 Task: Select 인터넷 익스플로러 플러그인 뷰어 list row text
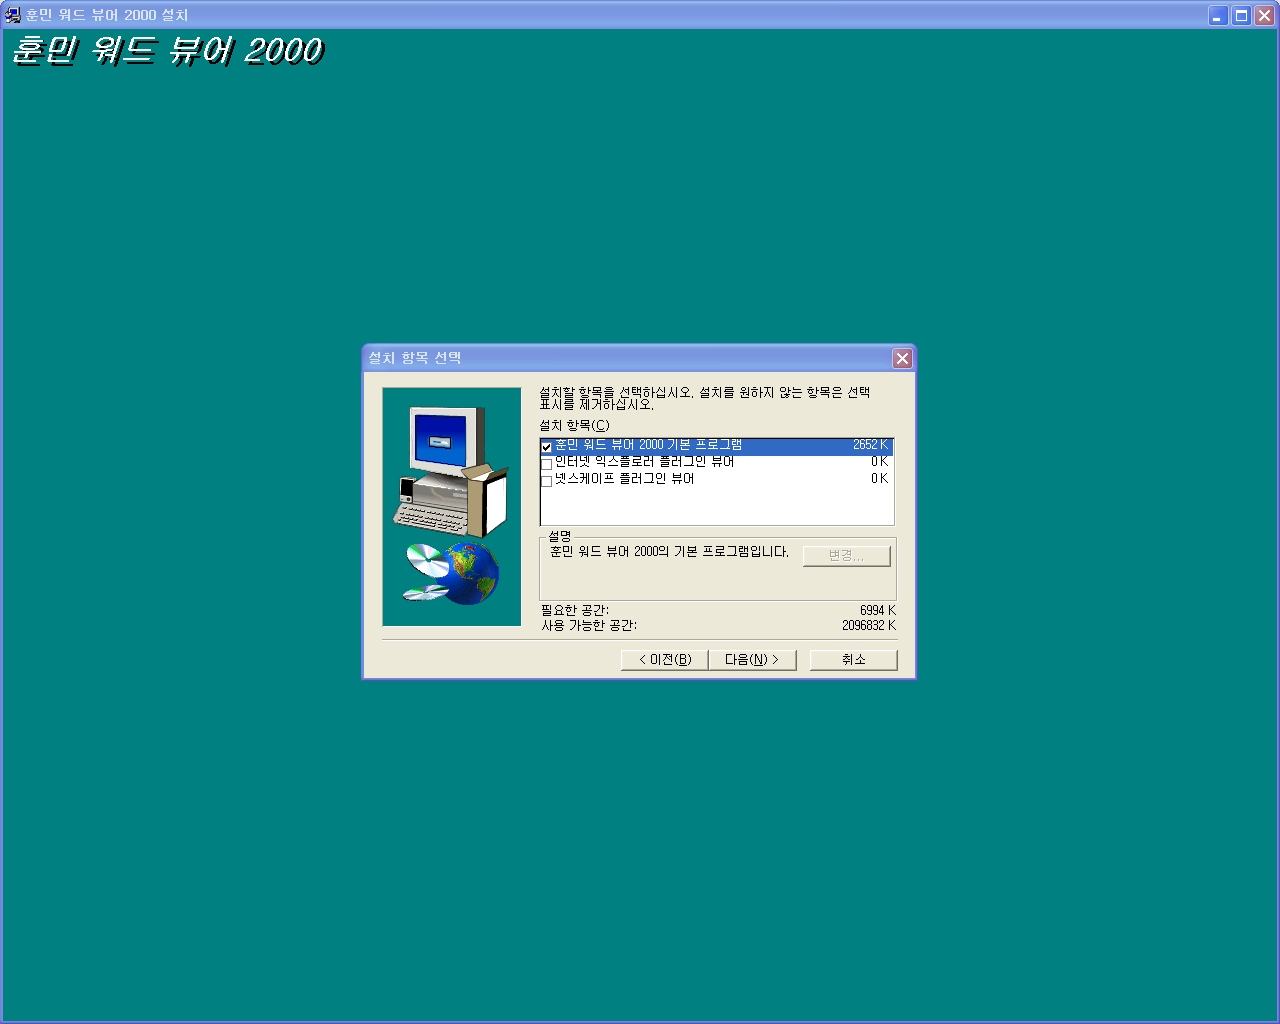[x=645, y=462]
